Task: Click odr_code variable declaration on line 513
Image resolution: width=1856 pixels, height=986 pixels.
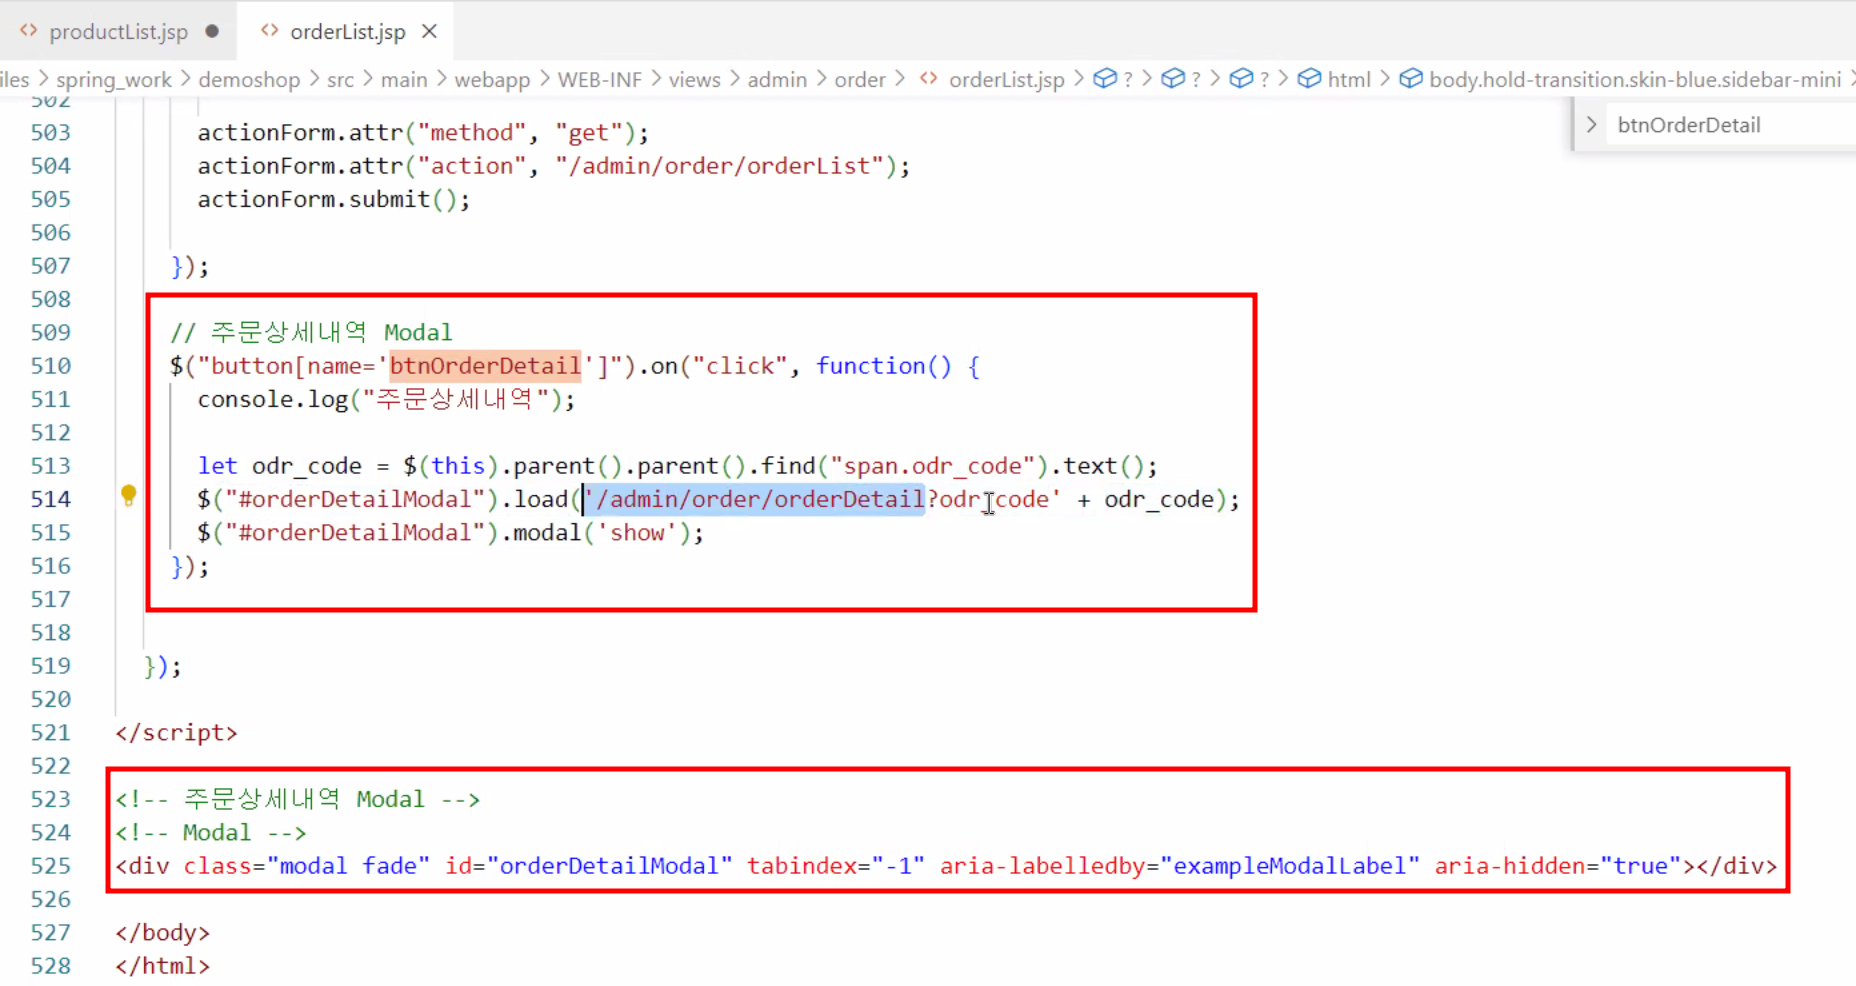Action: point(306,466)
